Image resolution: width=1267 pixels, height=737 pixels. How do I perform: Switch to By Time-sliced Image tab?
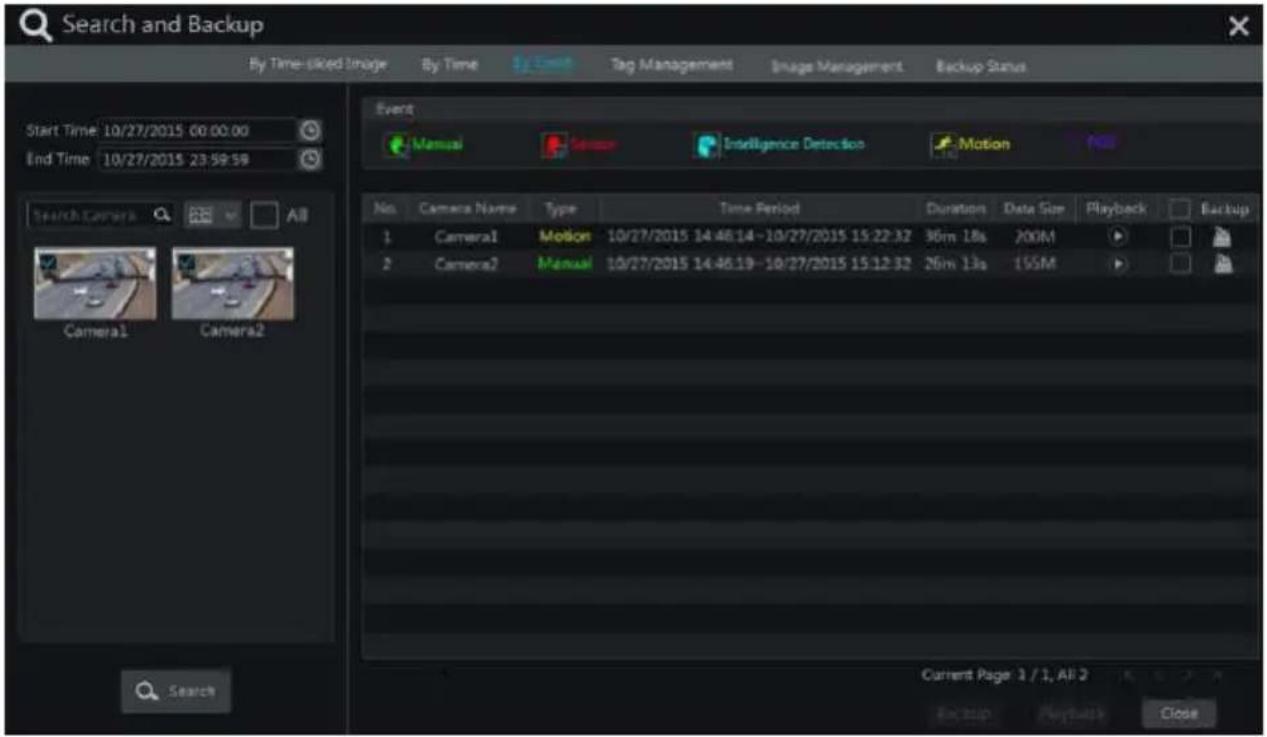coord(317,64)
